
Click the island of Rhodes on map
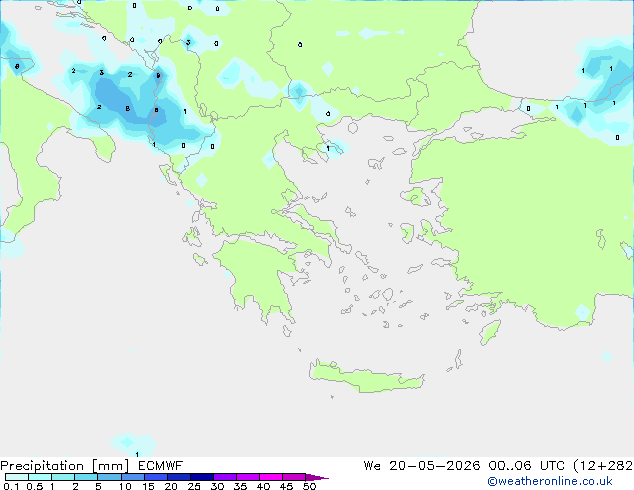click(490, 332)
